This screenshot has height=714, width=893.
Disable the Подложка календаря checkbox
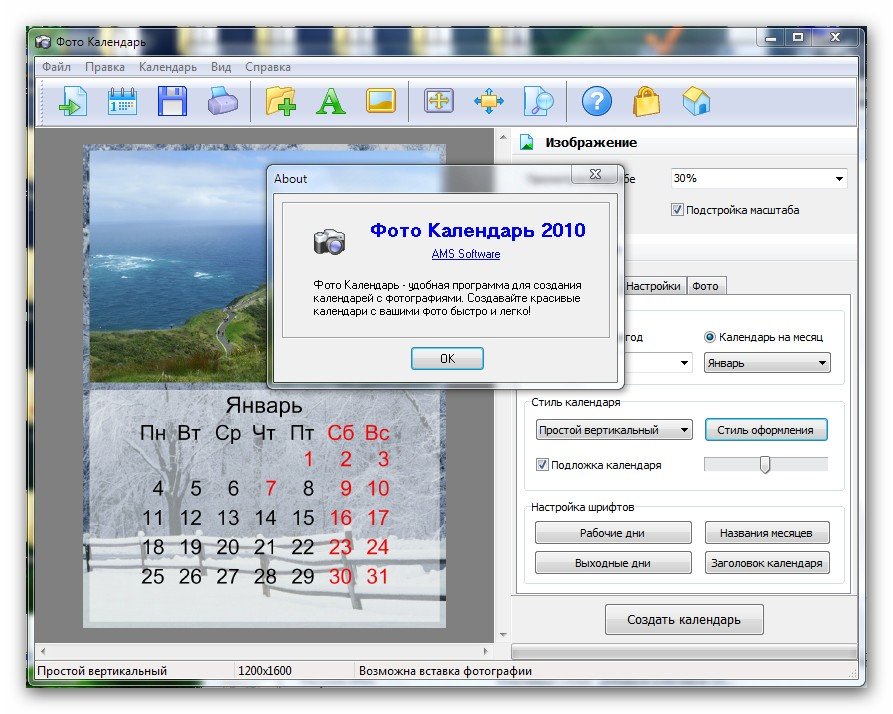[x=543, y=465]
